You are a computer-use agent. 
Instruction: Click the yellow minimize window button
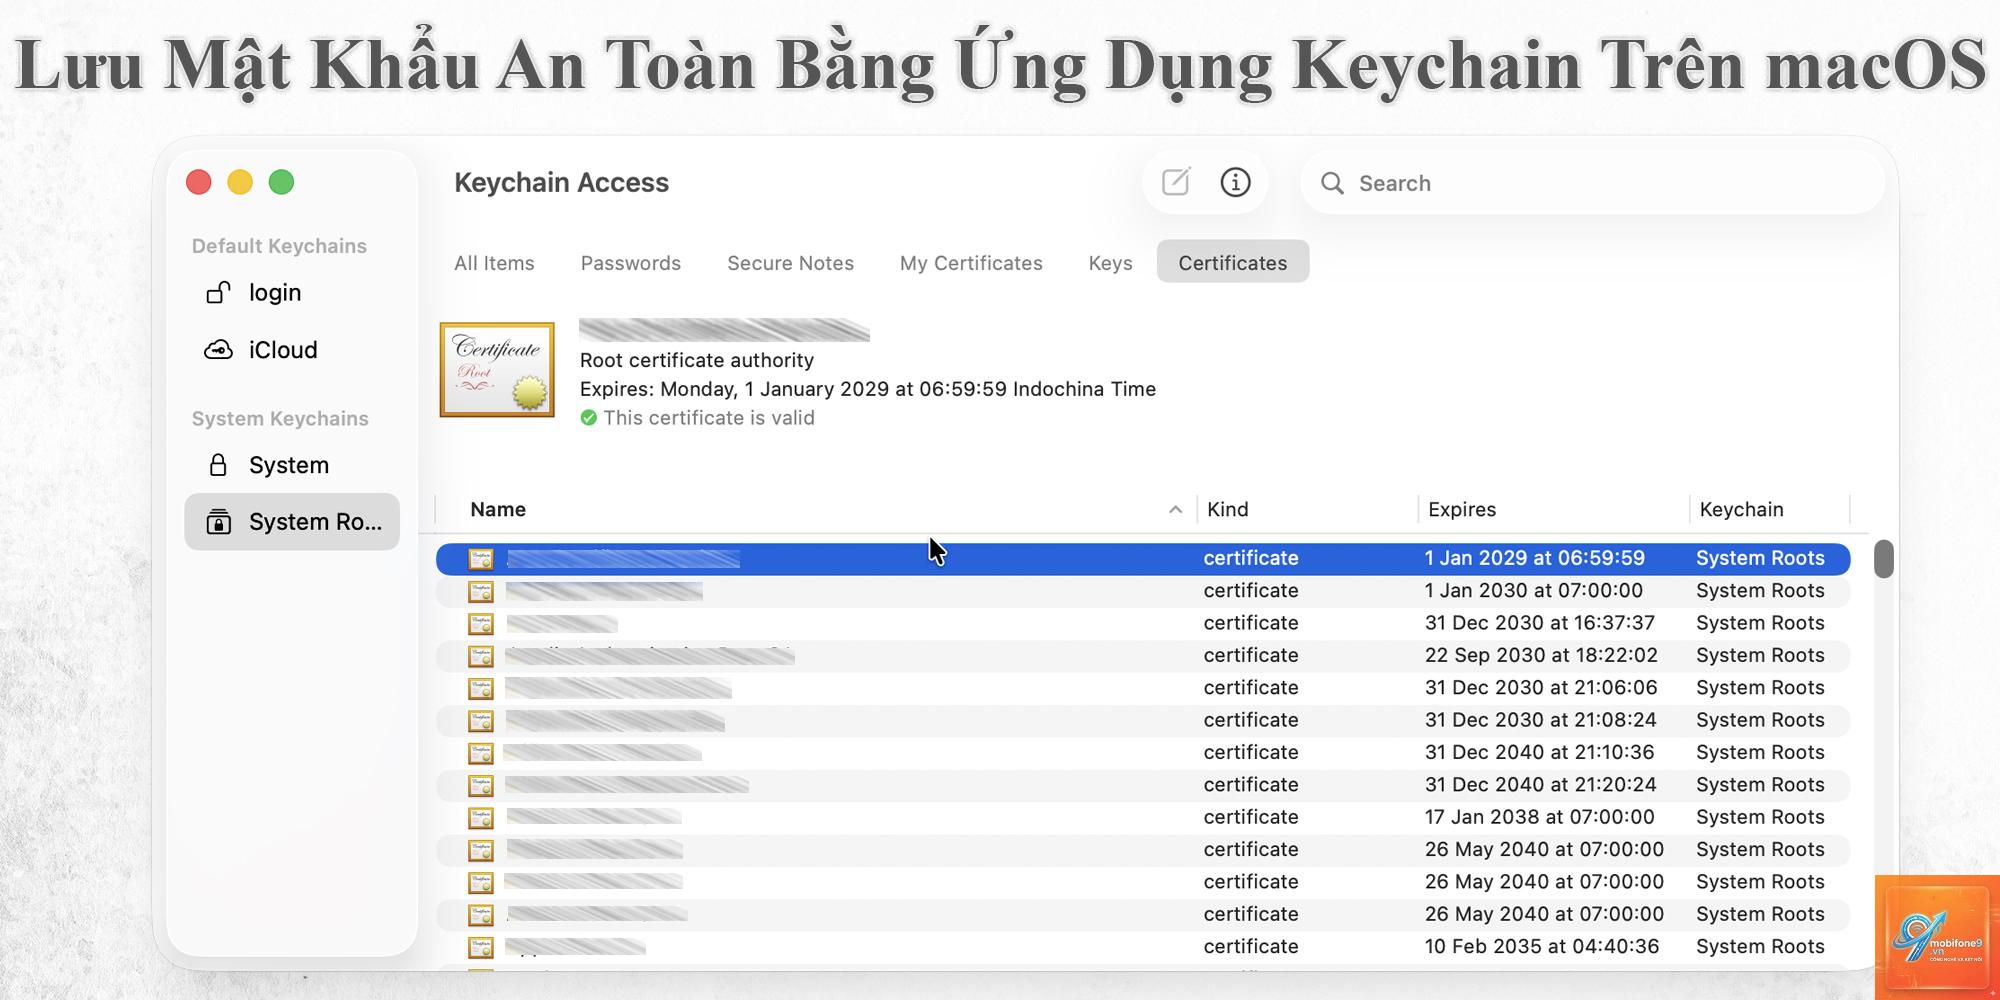[x=240, y=182]
